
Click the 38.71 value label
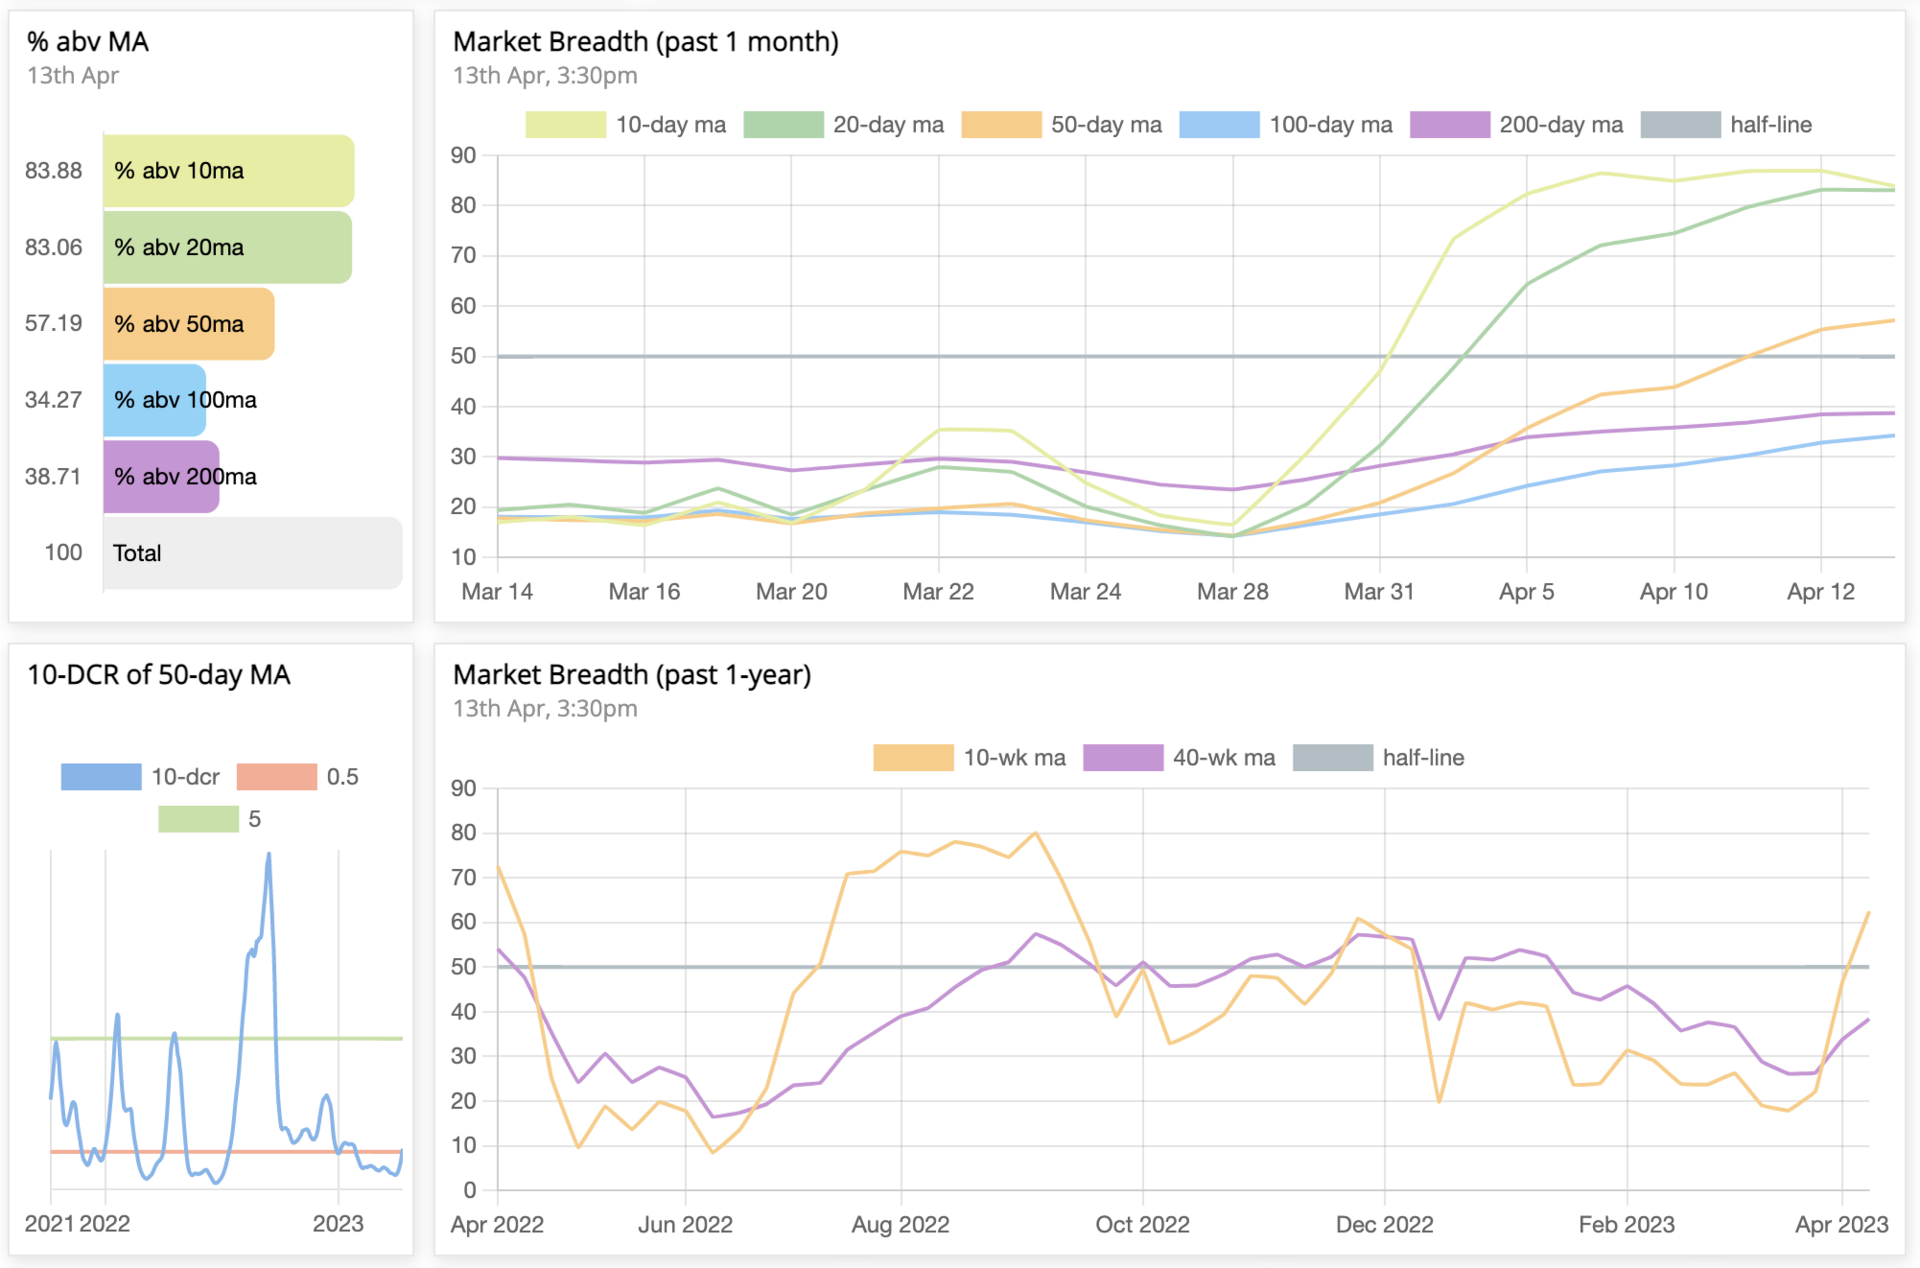coord(54,476)
